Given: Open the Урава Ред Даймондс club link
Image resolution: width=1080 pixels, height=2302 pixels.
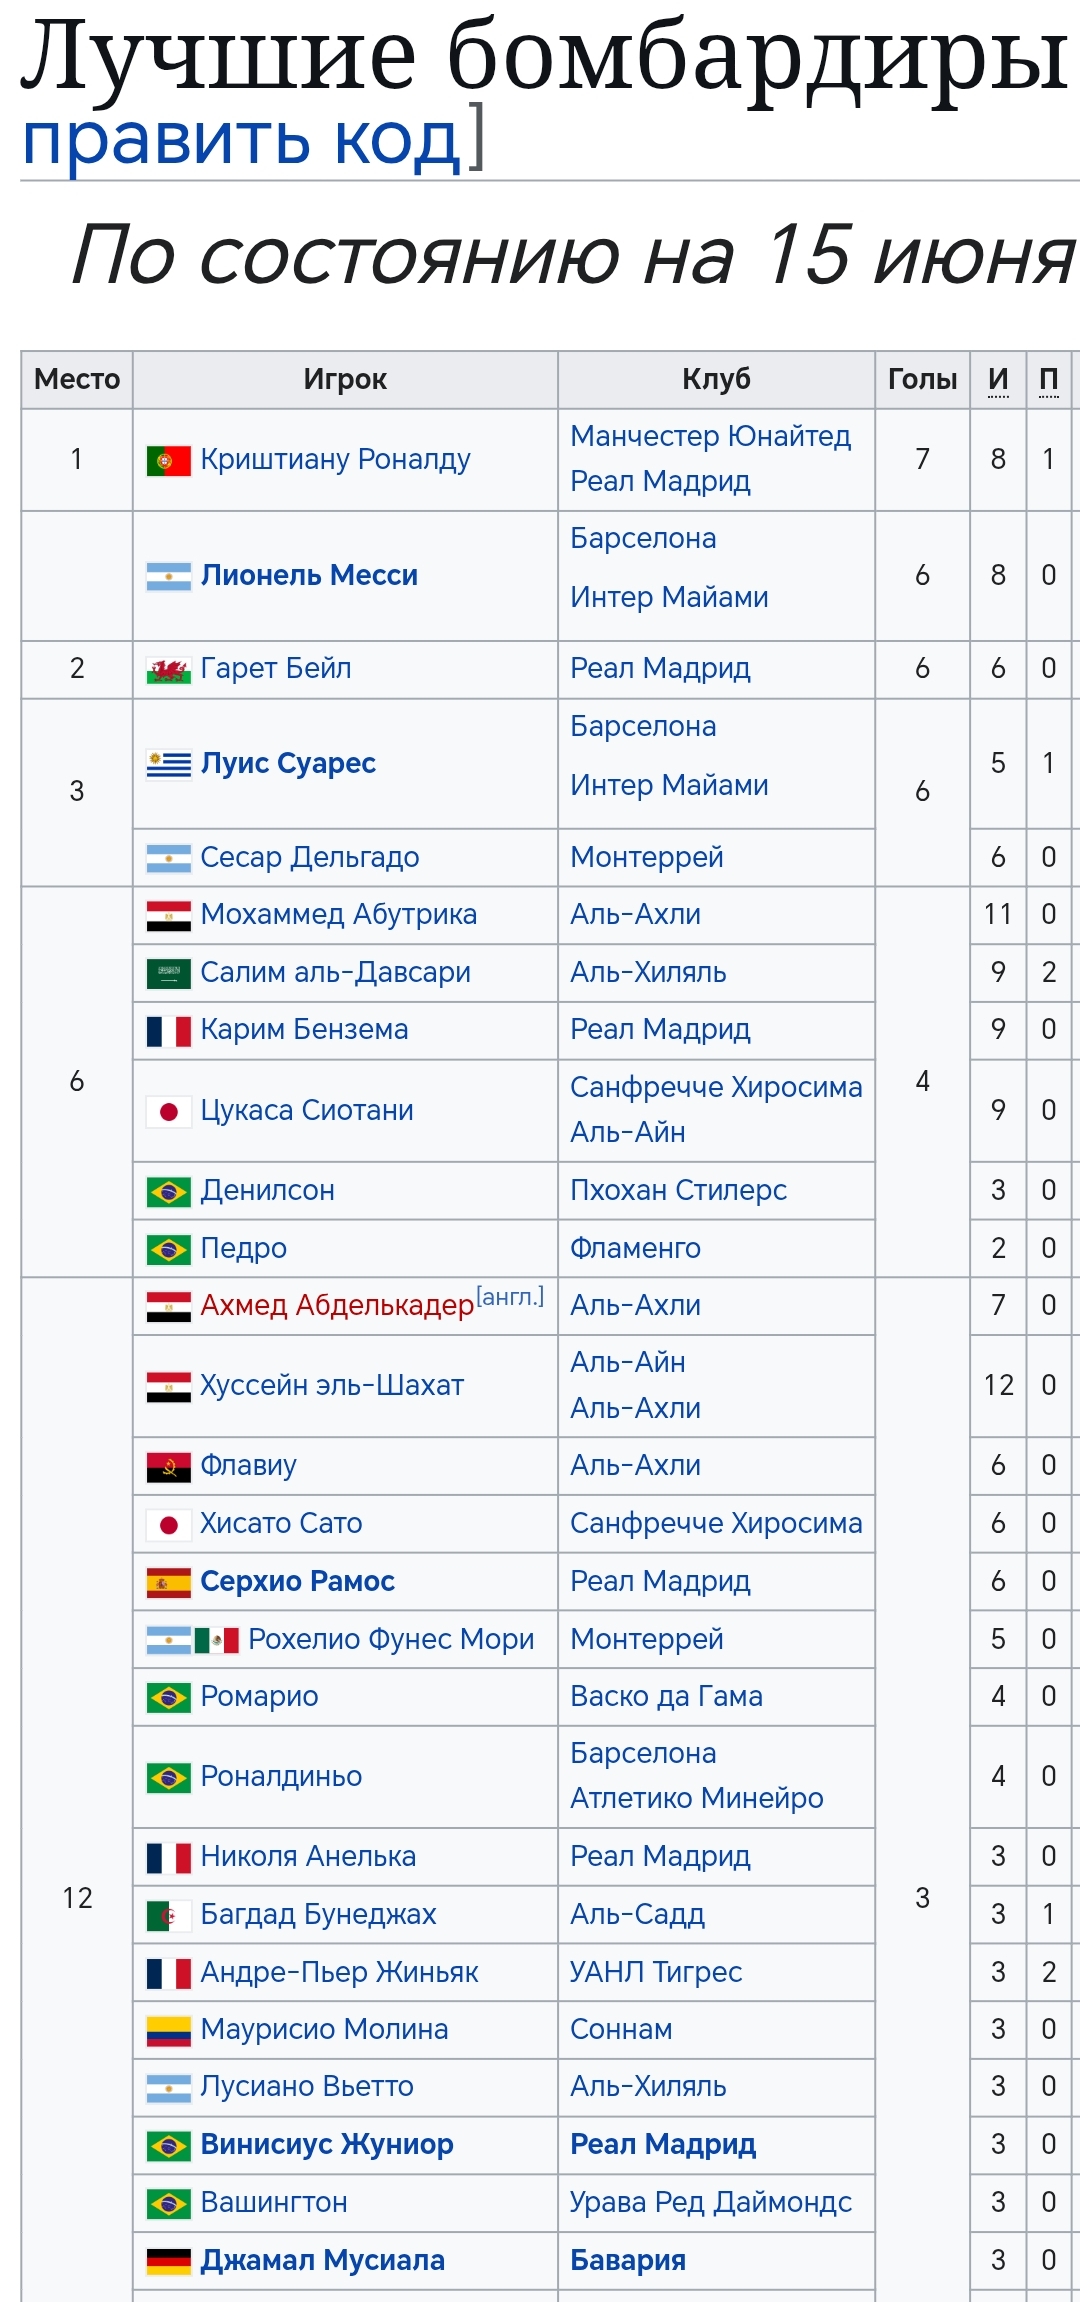Looking at the screenshot, I should pyautogui.click(x=710, y=2202).
